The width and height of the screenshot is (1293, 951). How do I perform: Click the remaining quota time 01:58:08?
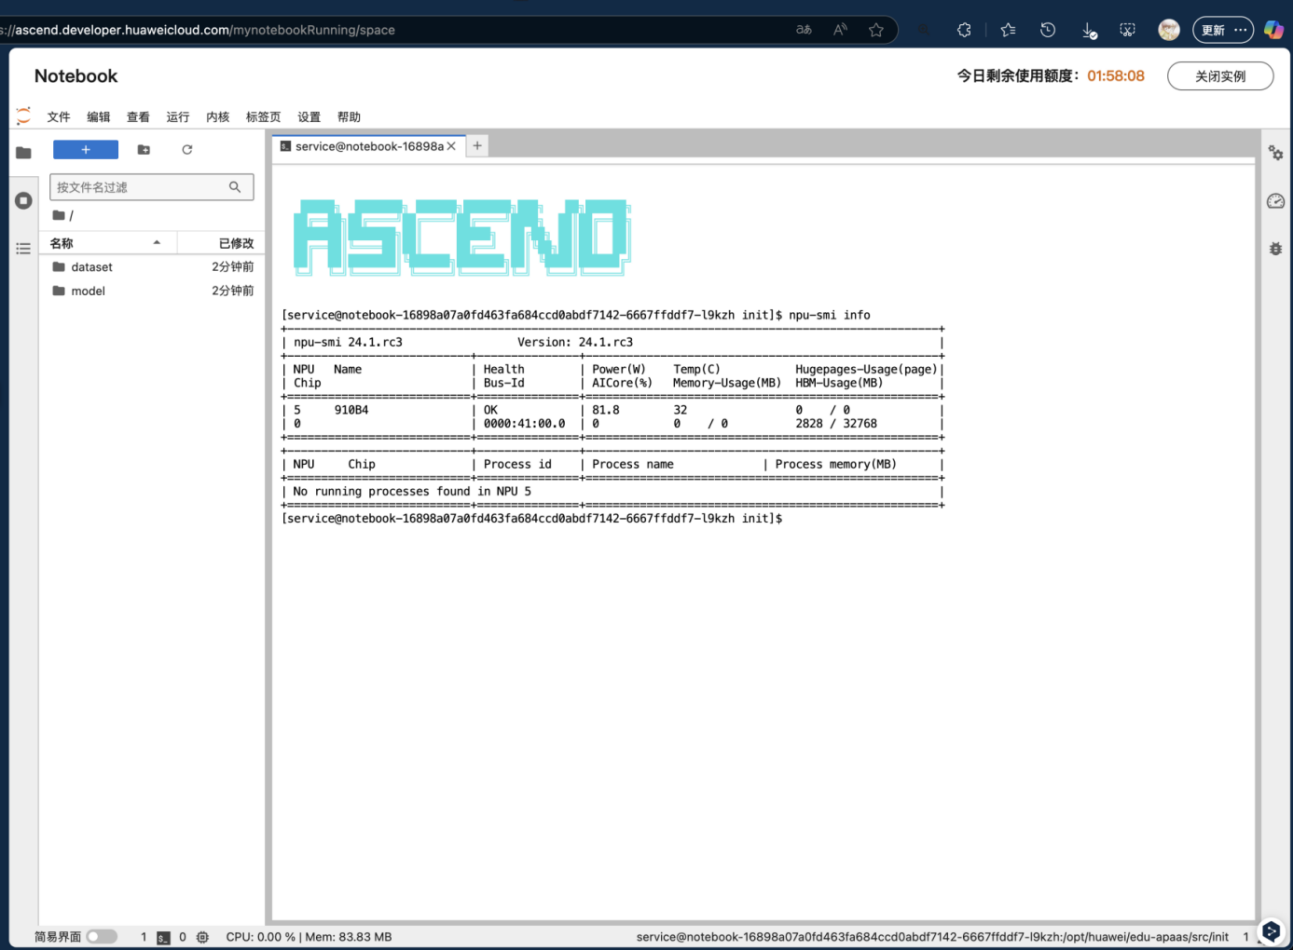[1116, 75]
